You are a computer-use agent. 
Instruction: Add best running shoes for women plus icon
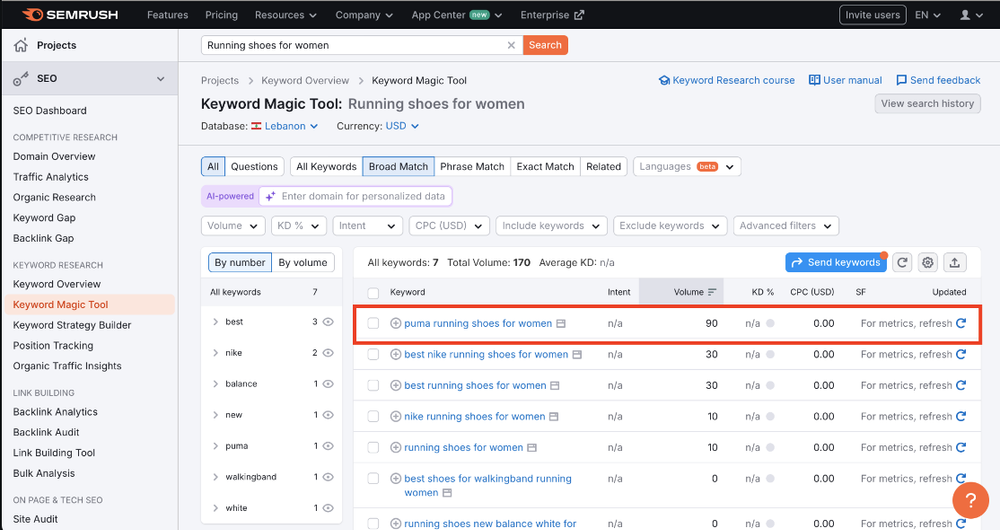tap(395, 385)
